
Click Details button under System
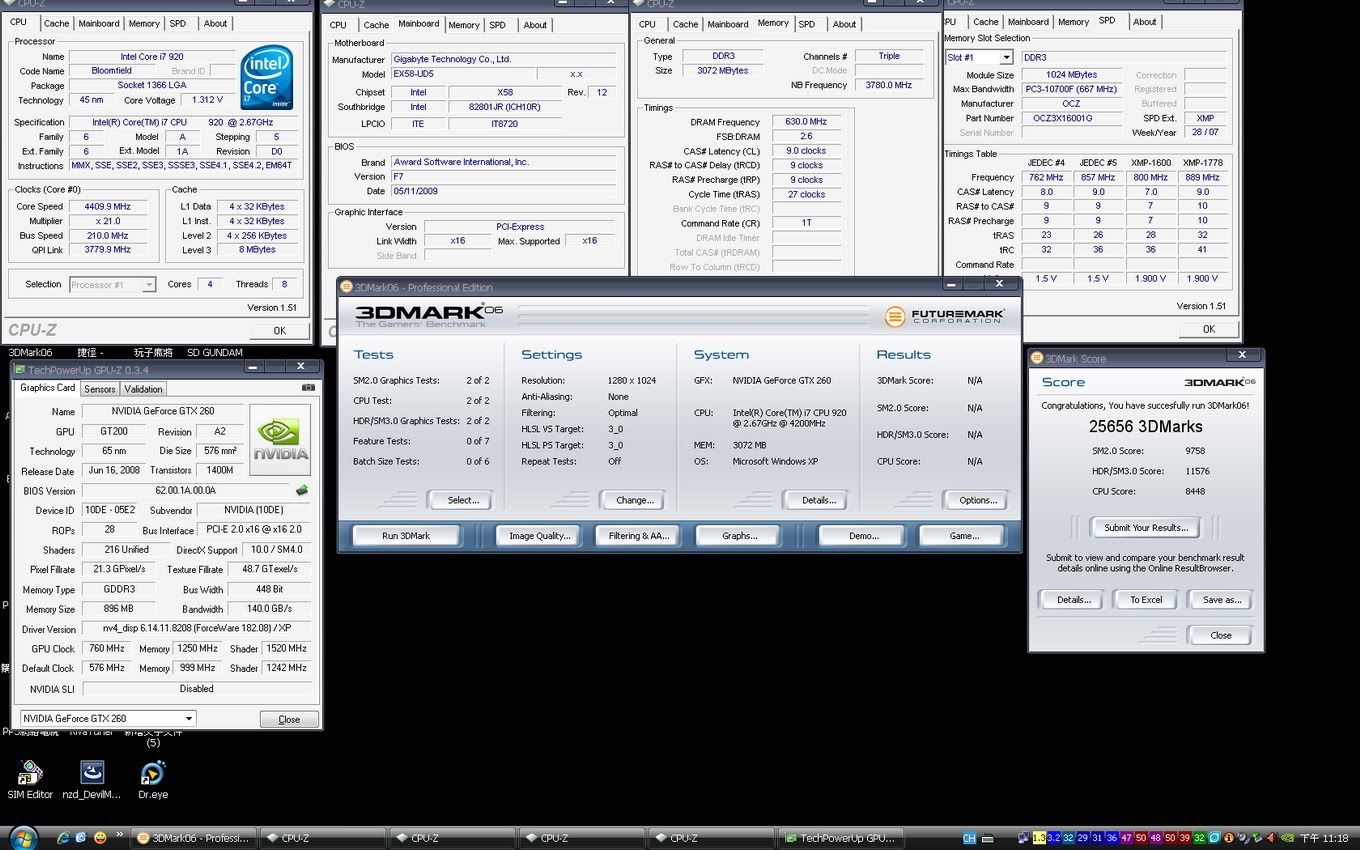pyautogui.click(x=818, y=500)
